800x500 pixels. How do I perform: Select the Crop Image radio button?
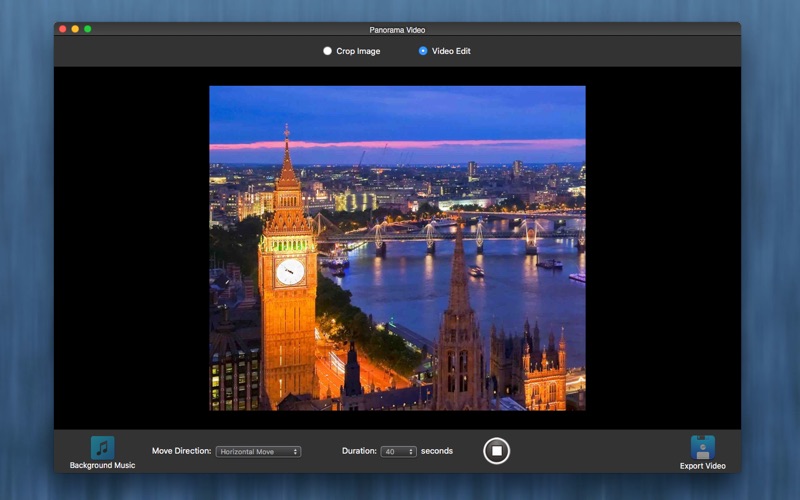[x=328, y=51]
